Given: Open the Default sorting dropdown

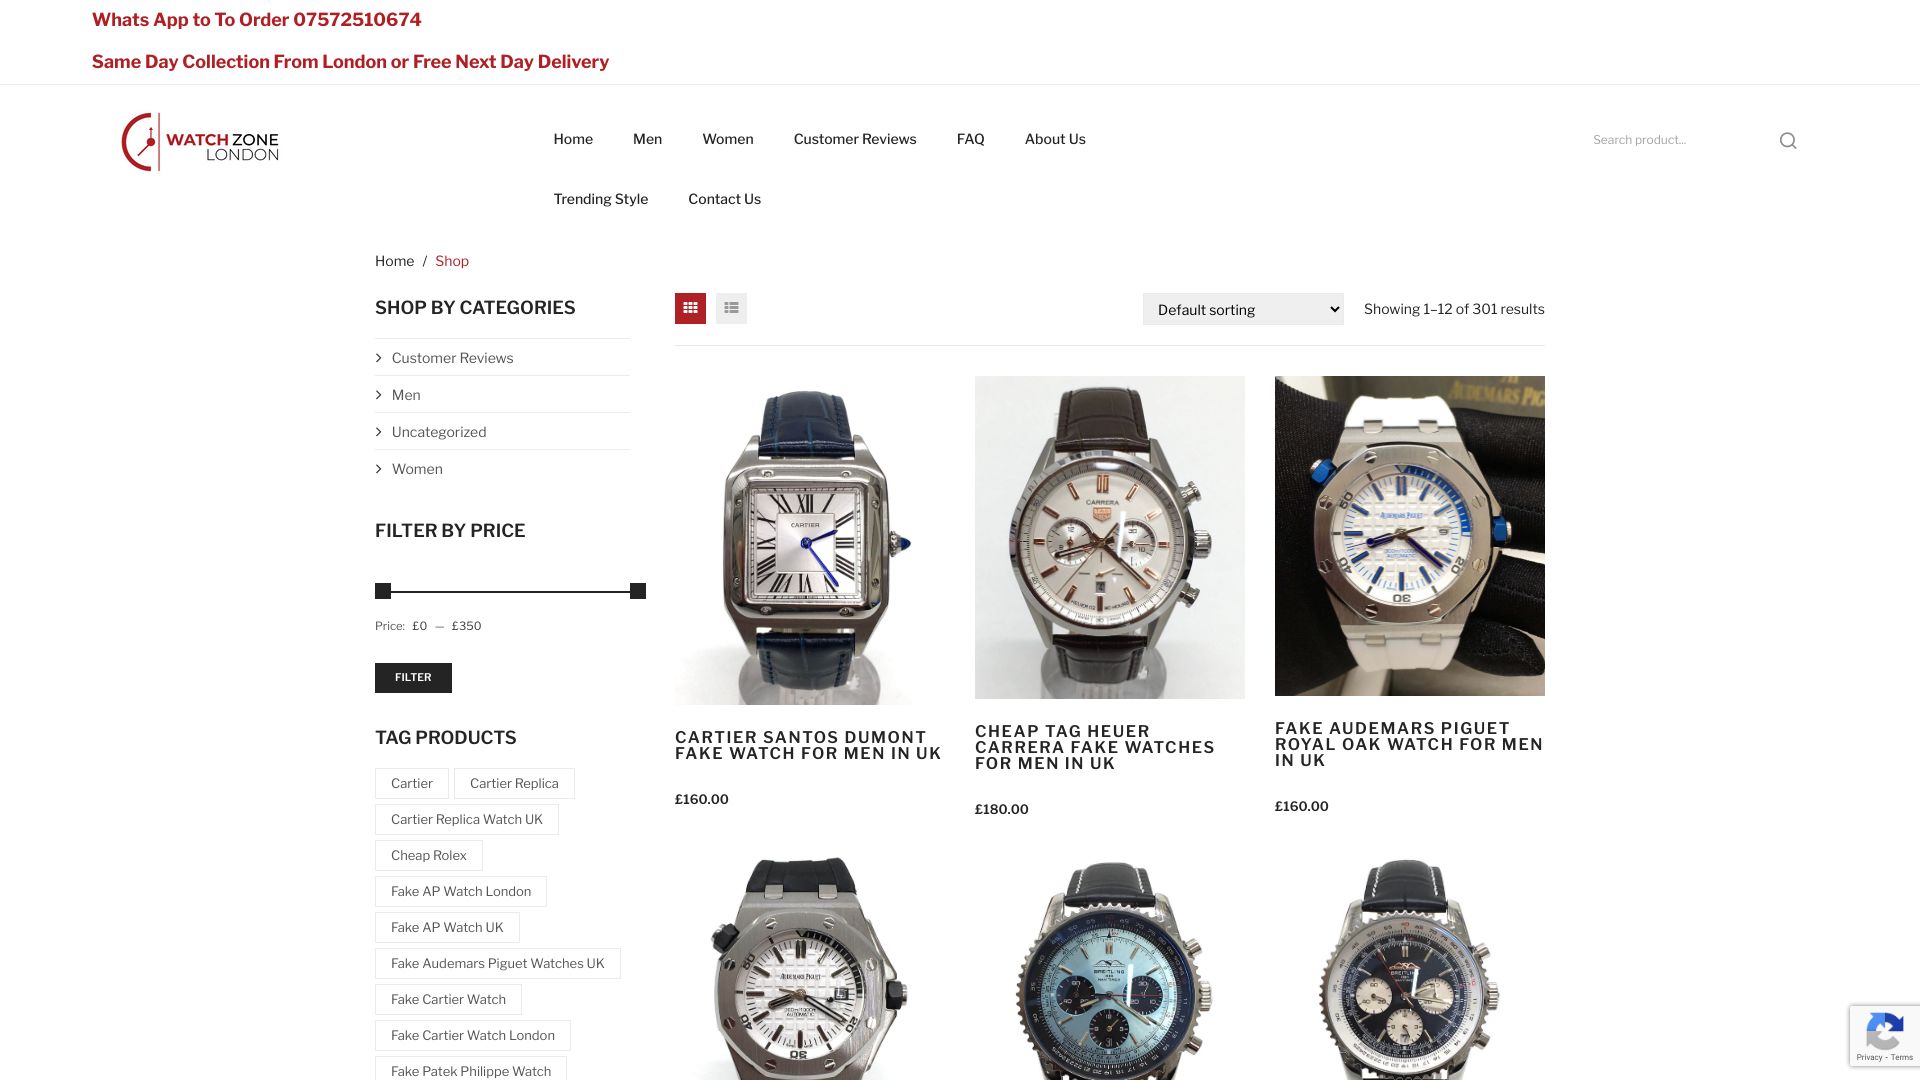Looking at the screenshot, I should pos(1243,309).
